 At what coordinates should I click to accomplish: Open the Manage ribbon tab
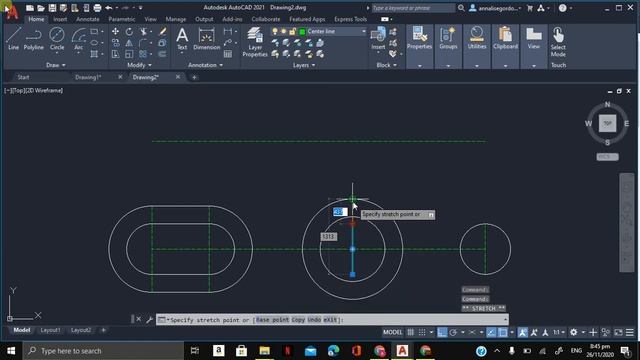pyautogui.click(x=176, y=19)
